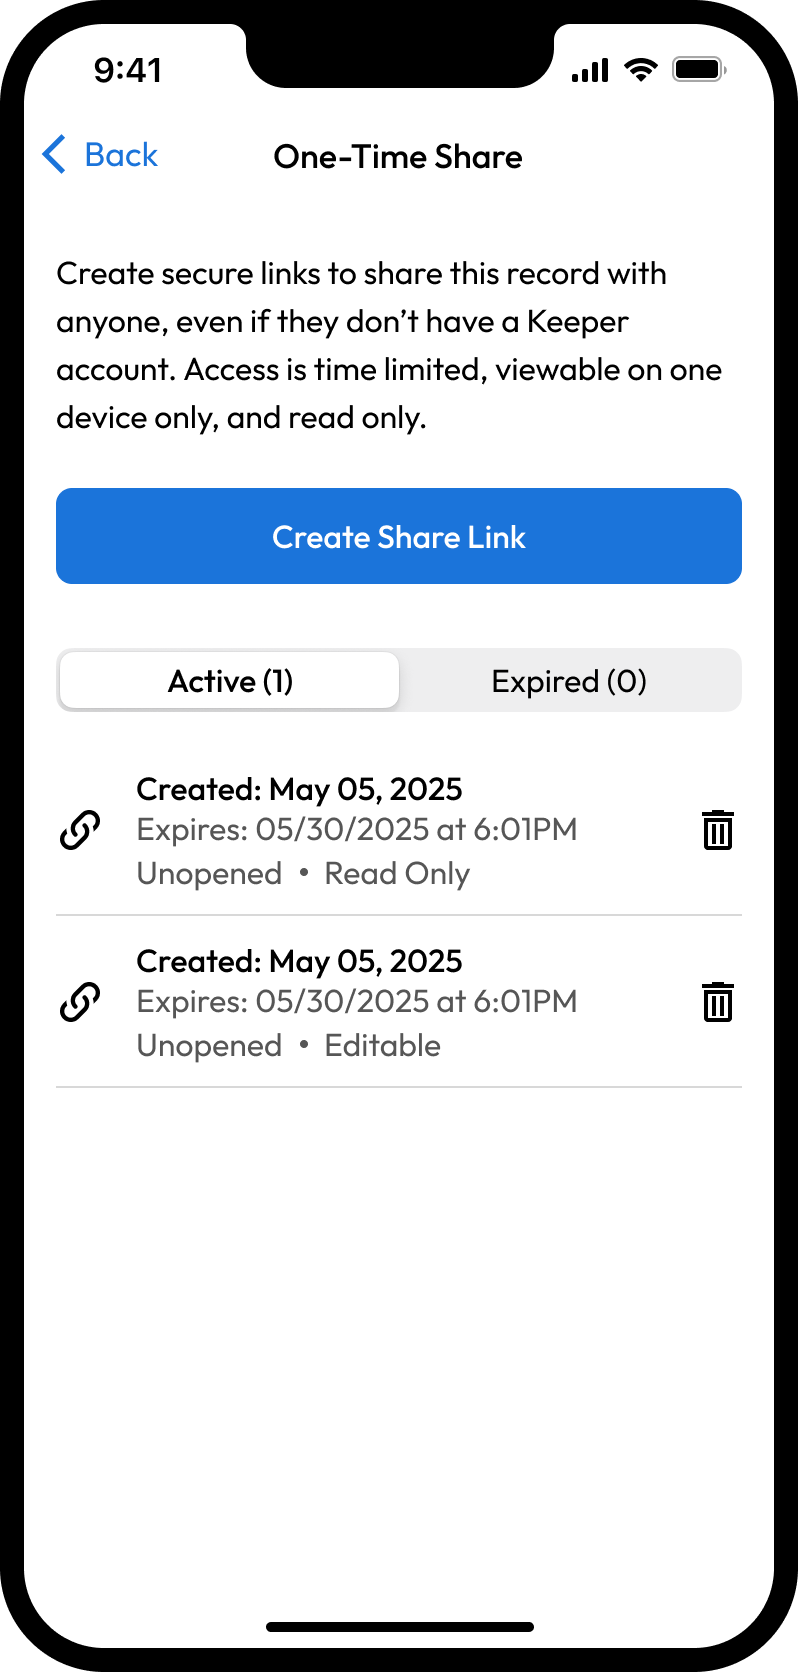This screenshot has height=1672, width=798.
Task: Click the Back text link
Action: coord(121,155)
